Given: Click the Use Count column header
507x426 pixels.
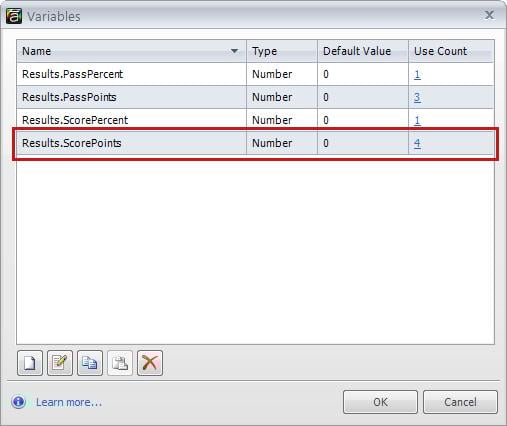Looking at the screenshot, I should tap(451, 51).
